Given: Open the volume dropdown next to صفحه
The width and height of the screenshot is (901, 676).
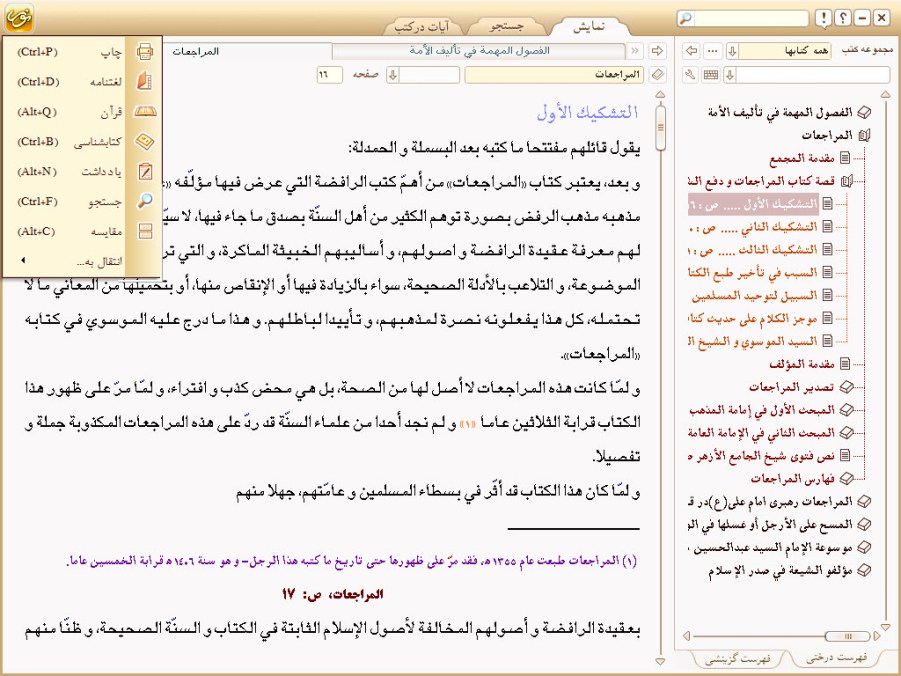Looking at the screenshot, I should coord(393,75).
